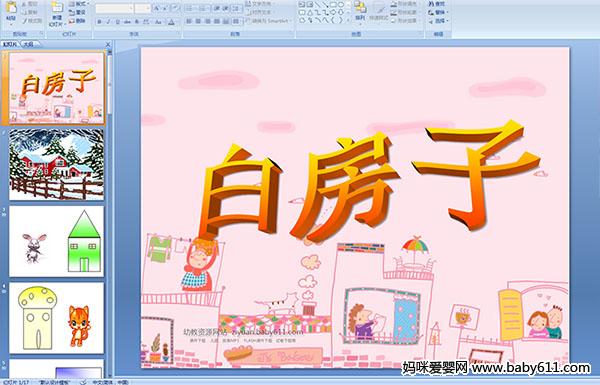Toggle Bold text formatting
The width and height of the screenshot is (600, 385).
point(99,22)
